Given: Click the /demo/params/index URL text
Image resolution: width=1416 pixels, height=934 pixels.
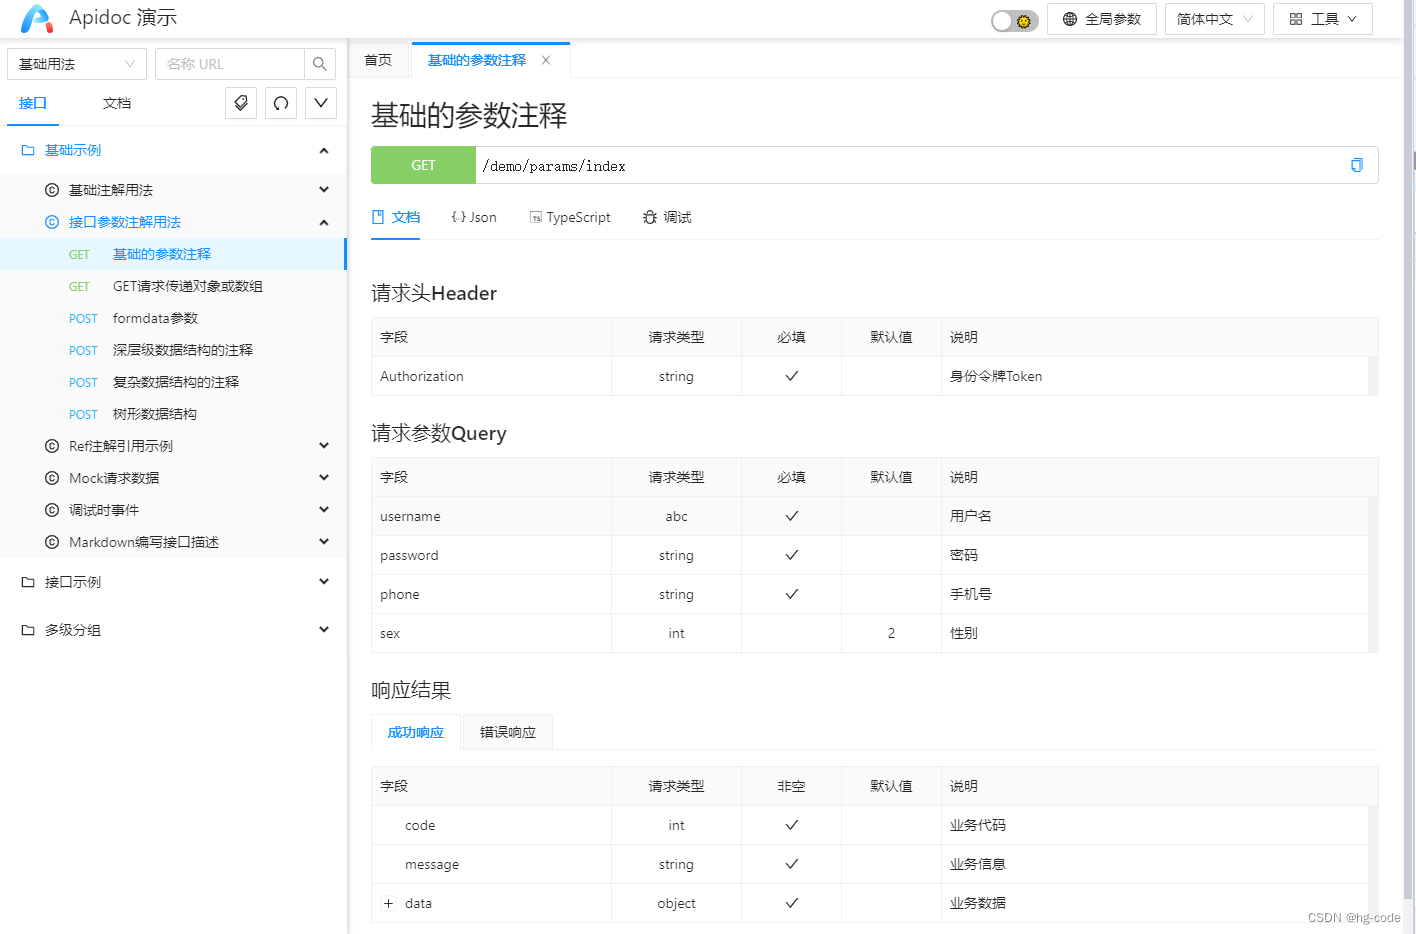Looking at the screenshot, I should (x=554, y=166).
